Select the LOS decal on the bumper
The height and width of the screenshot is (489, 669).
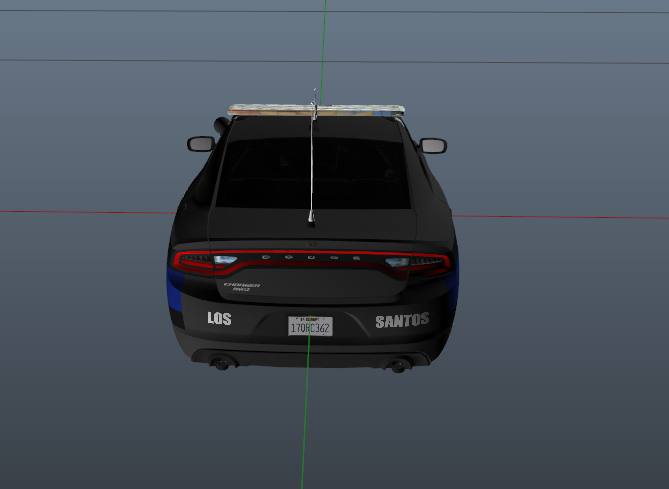tap(218, 319)
